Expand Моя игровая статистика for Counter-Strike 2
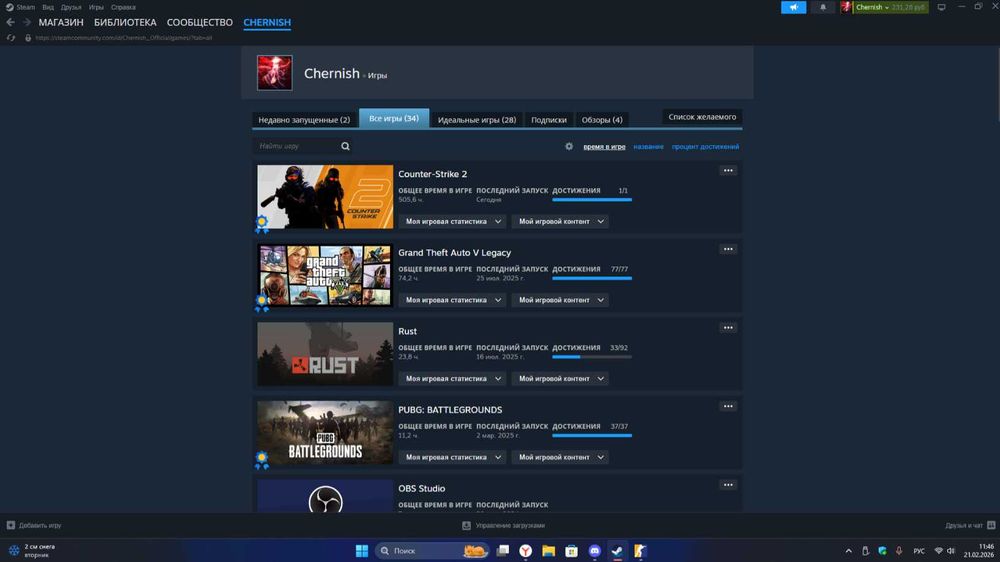Image resolution: width=1000 pixels, height=562 pixels. (451, 222)
